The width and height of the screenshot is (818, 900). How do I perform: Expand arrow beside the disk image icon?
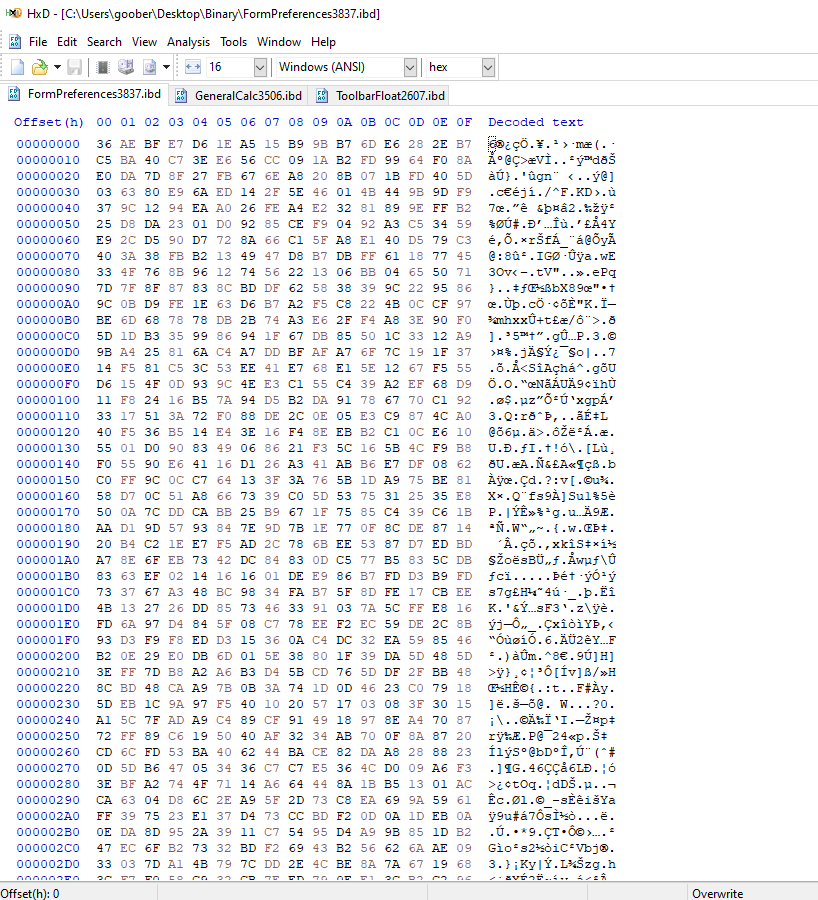(166, 67)
